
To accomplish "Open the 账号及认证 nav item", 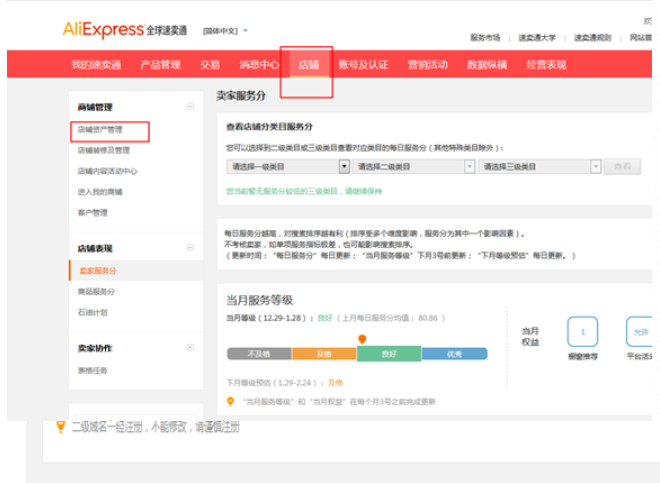I will (363, 64).
